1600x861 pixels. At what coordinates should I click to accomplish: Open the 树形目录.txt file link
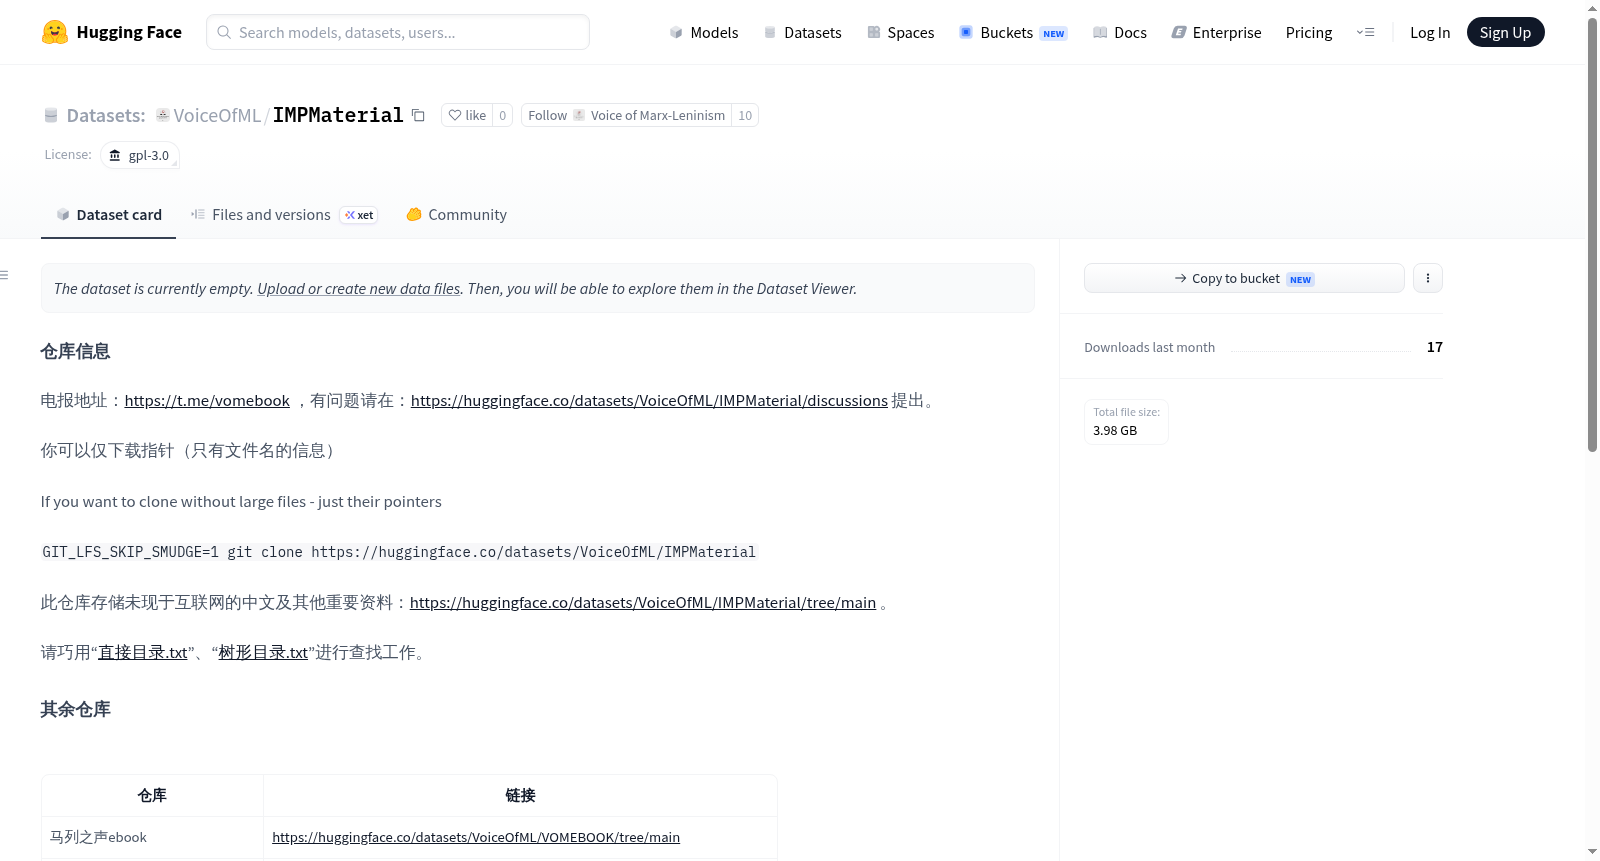263,653
